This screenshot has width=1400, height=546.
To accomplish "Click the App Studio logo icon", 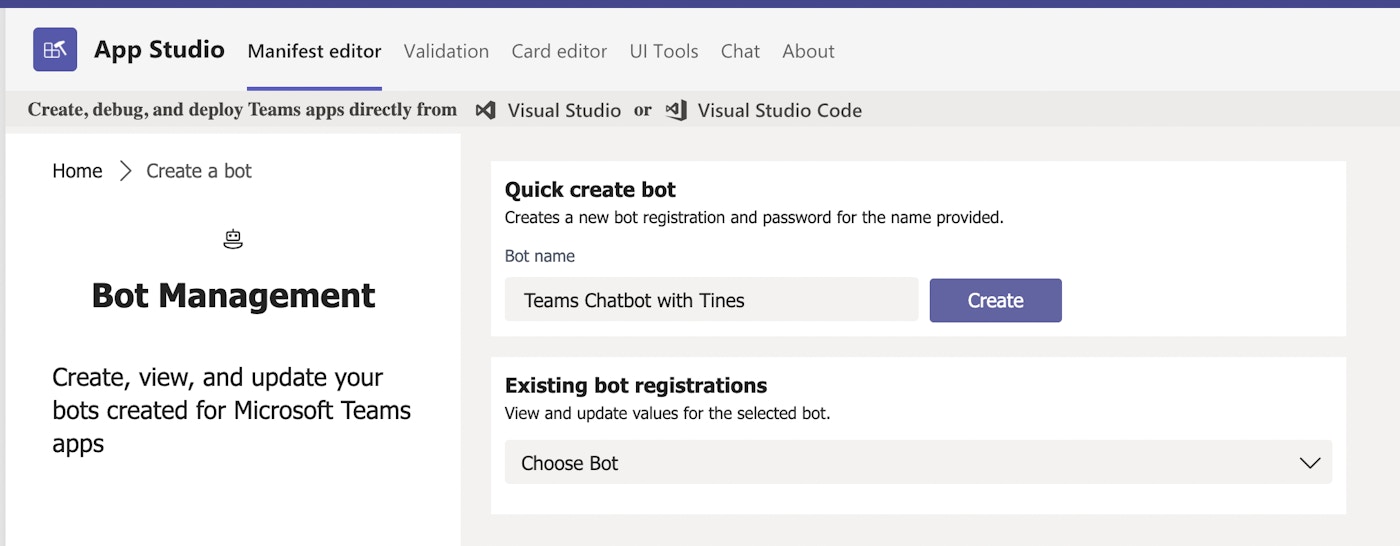I will (55, 50).
